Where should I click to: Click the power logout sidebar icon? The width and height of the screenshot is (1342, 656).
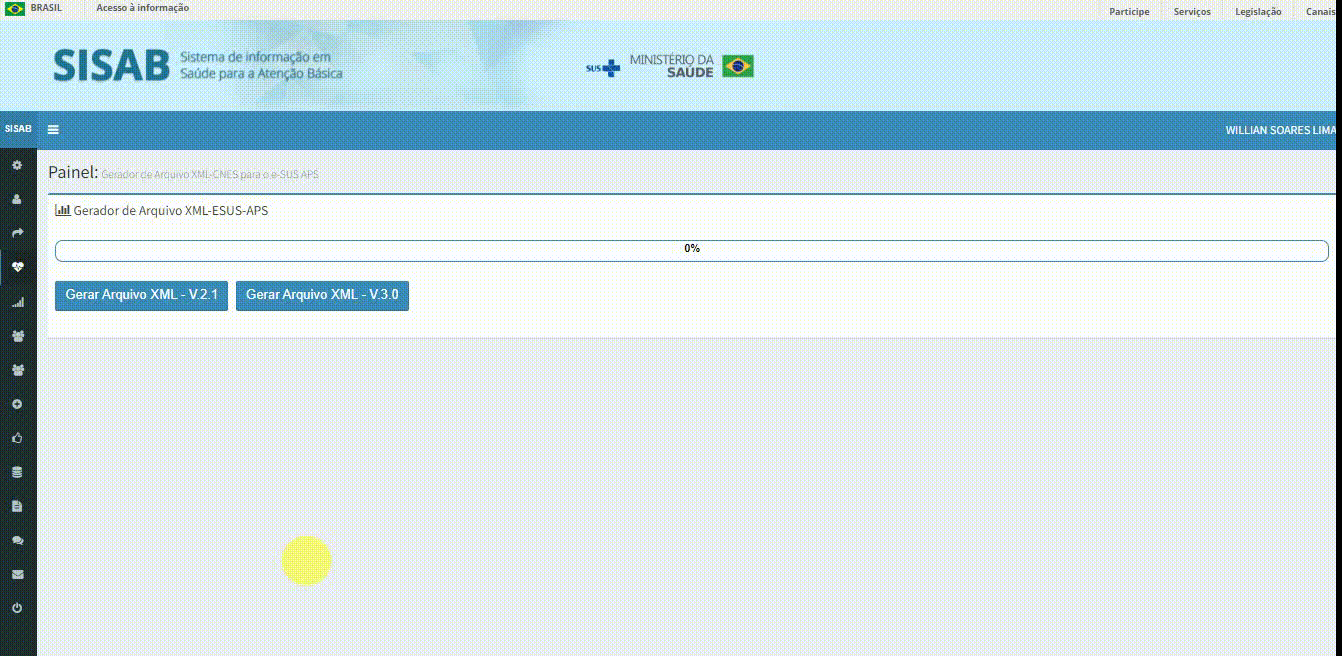17,608
